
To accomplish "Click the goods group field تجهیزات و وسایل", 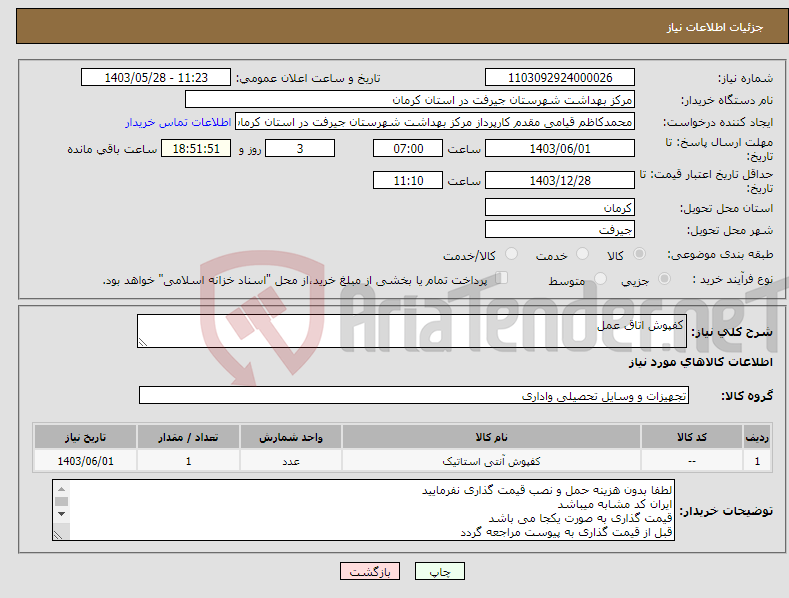I will click(x=414, y=396).
